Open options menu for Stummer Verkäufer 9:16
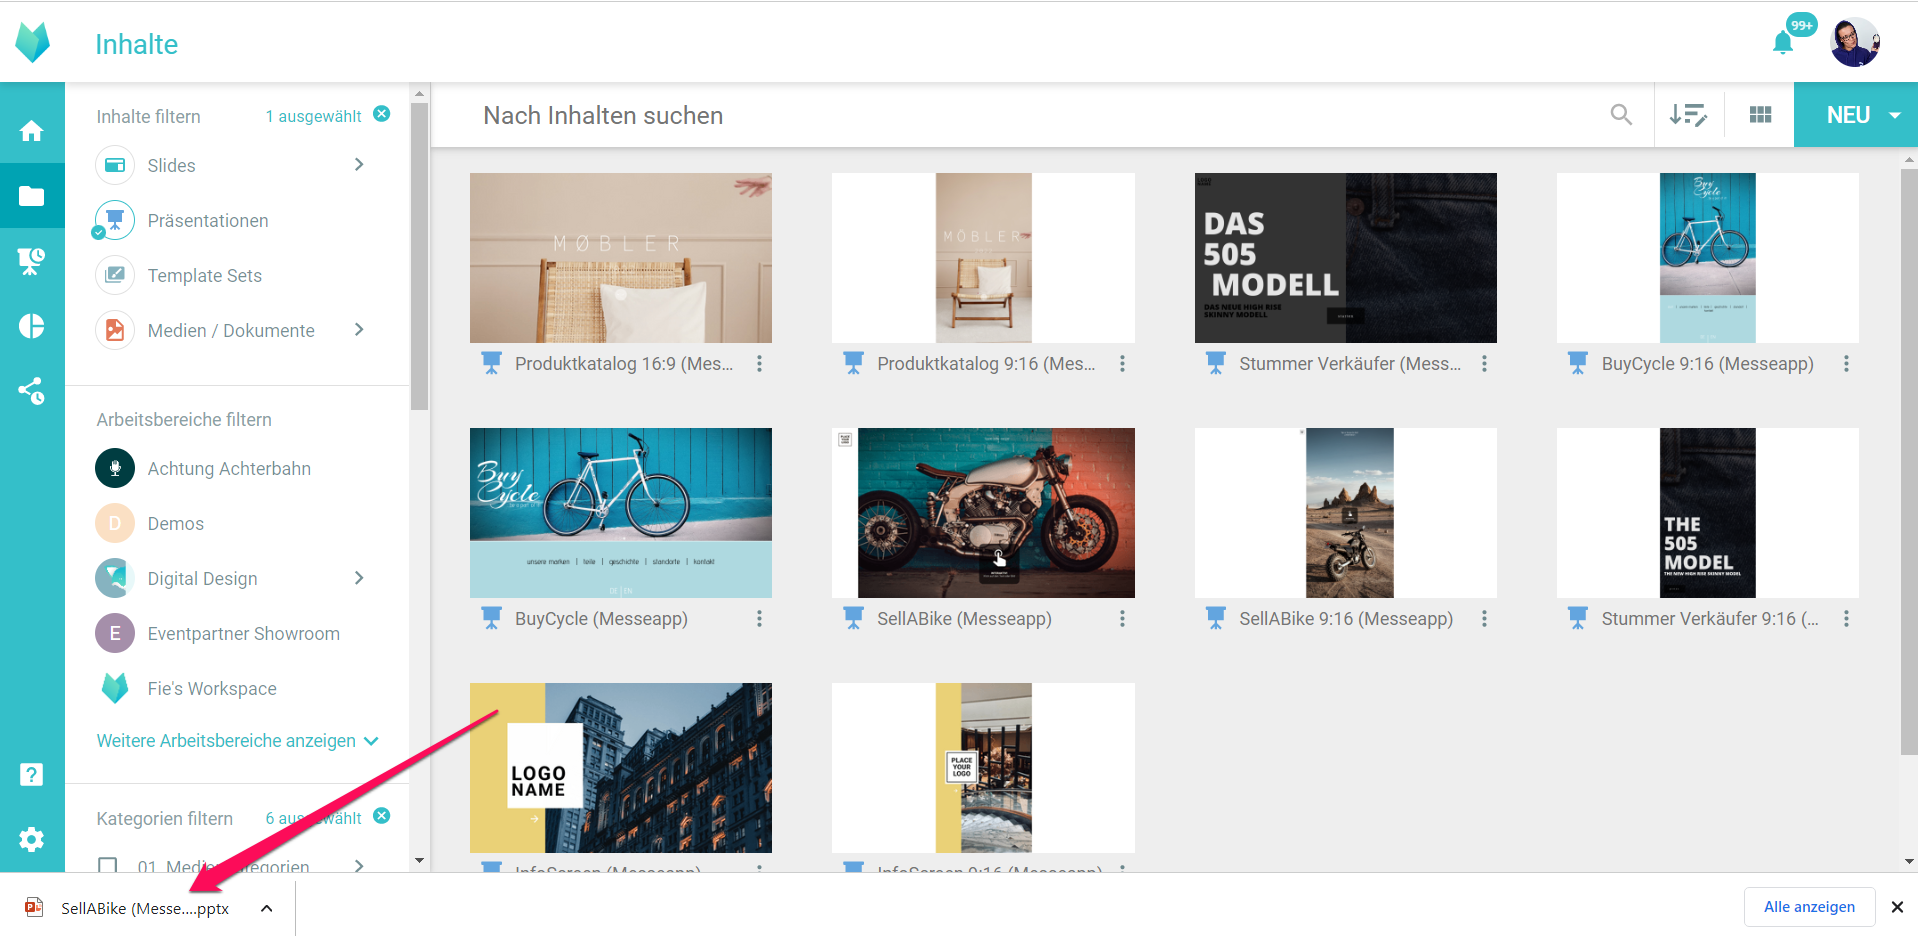Screen dimensions: 1918x939 (x=1846, y=619)
